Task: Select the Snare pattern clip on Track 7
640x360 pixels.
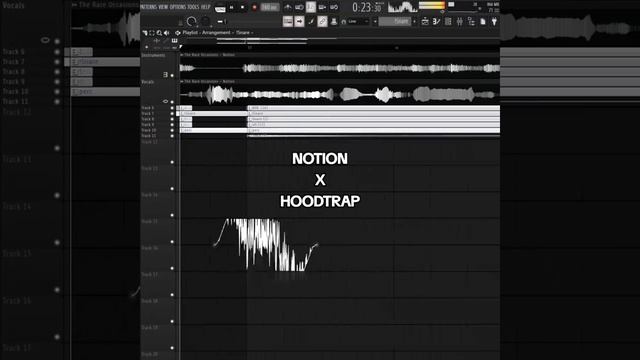Action: pyautogui.click(x=213, y=113)
